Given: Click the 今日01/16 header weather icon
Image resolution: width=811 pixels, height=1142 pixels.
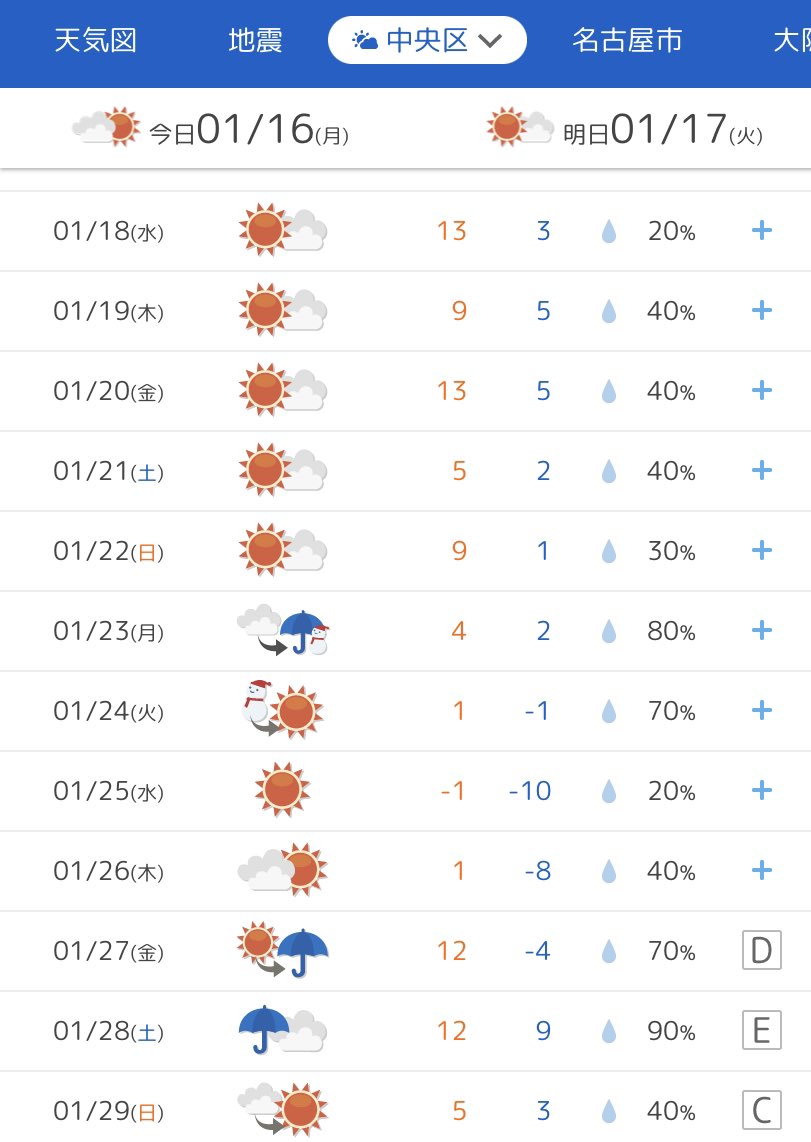Looking at the screenshot, I should click(x=106, y=127).
